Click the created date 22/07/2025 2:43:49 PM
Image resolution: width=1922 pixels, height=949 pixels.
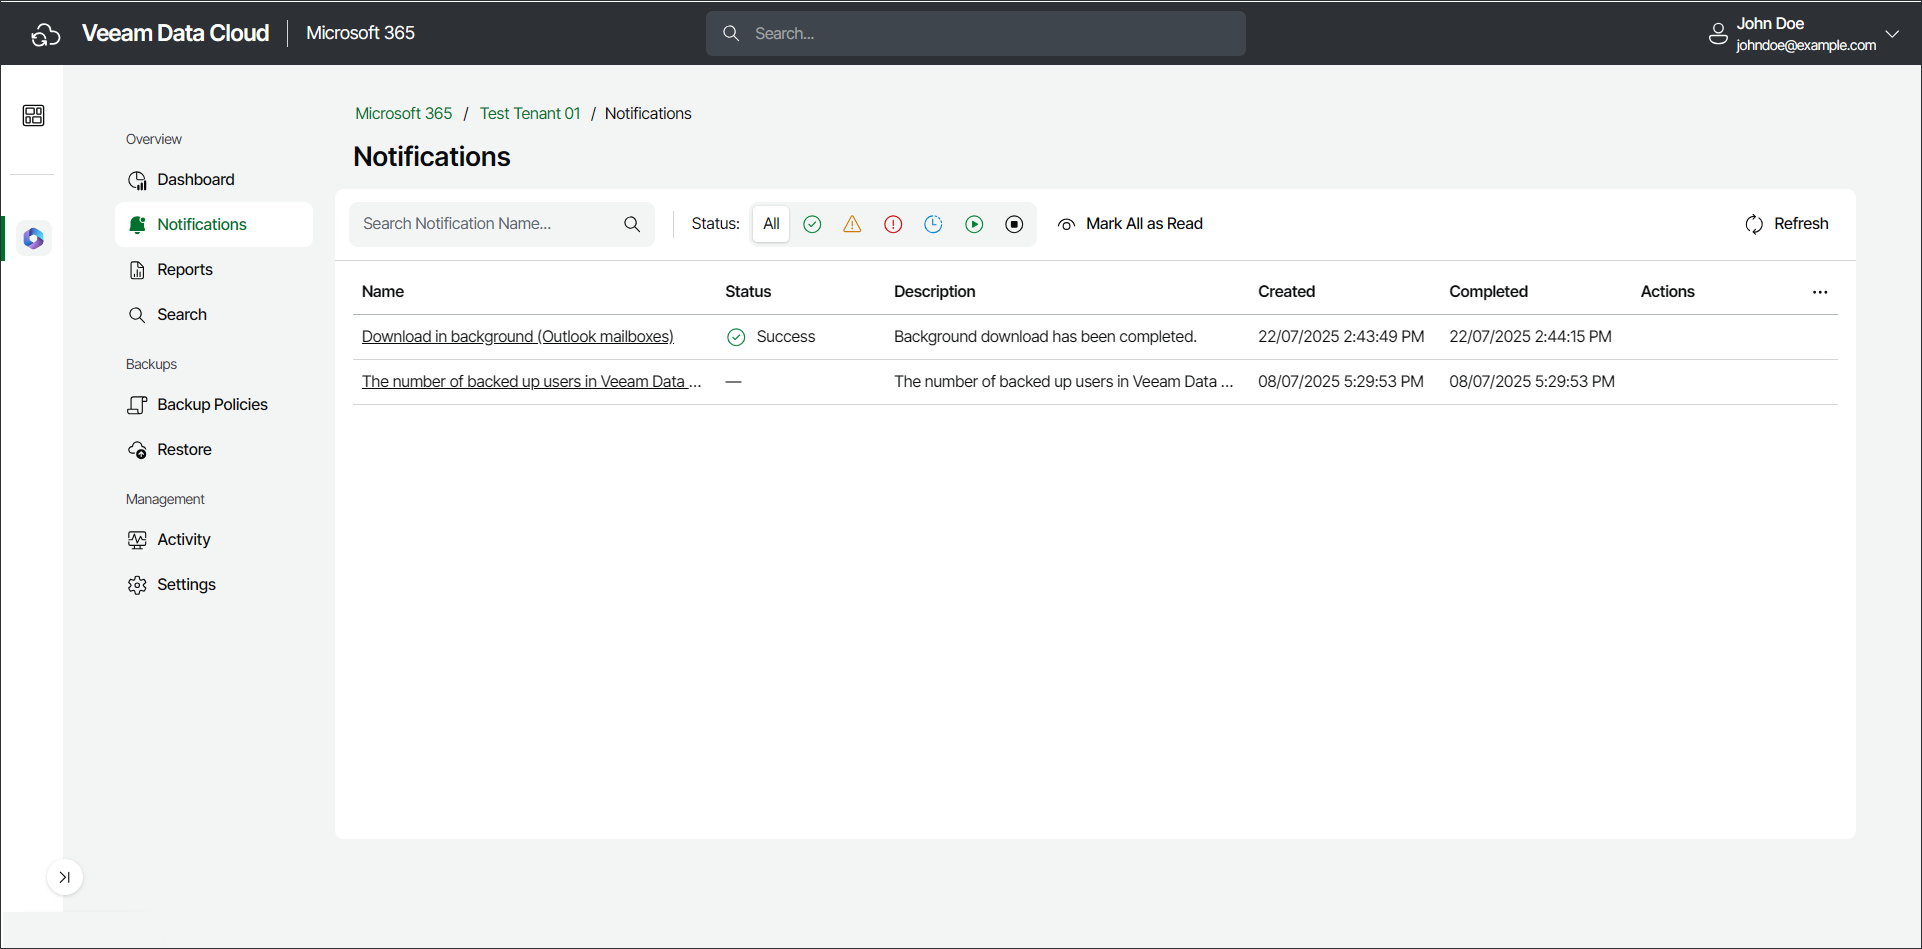[x=1341, y=337]
